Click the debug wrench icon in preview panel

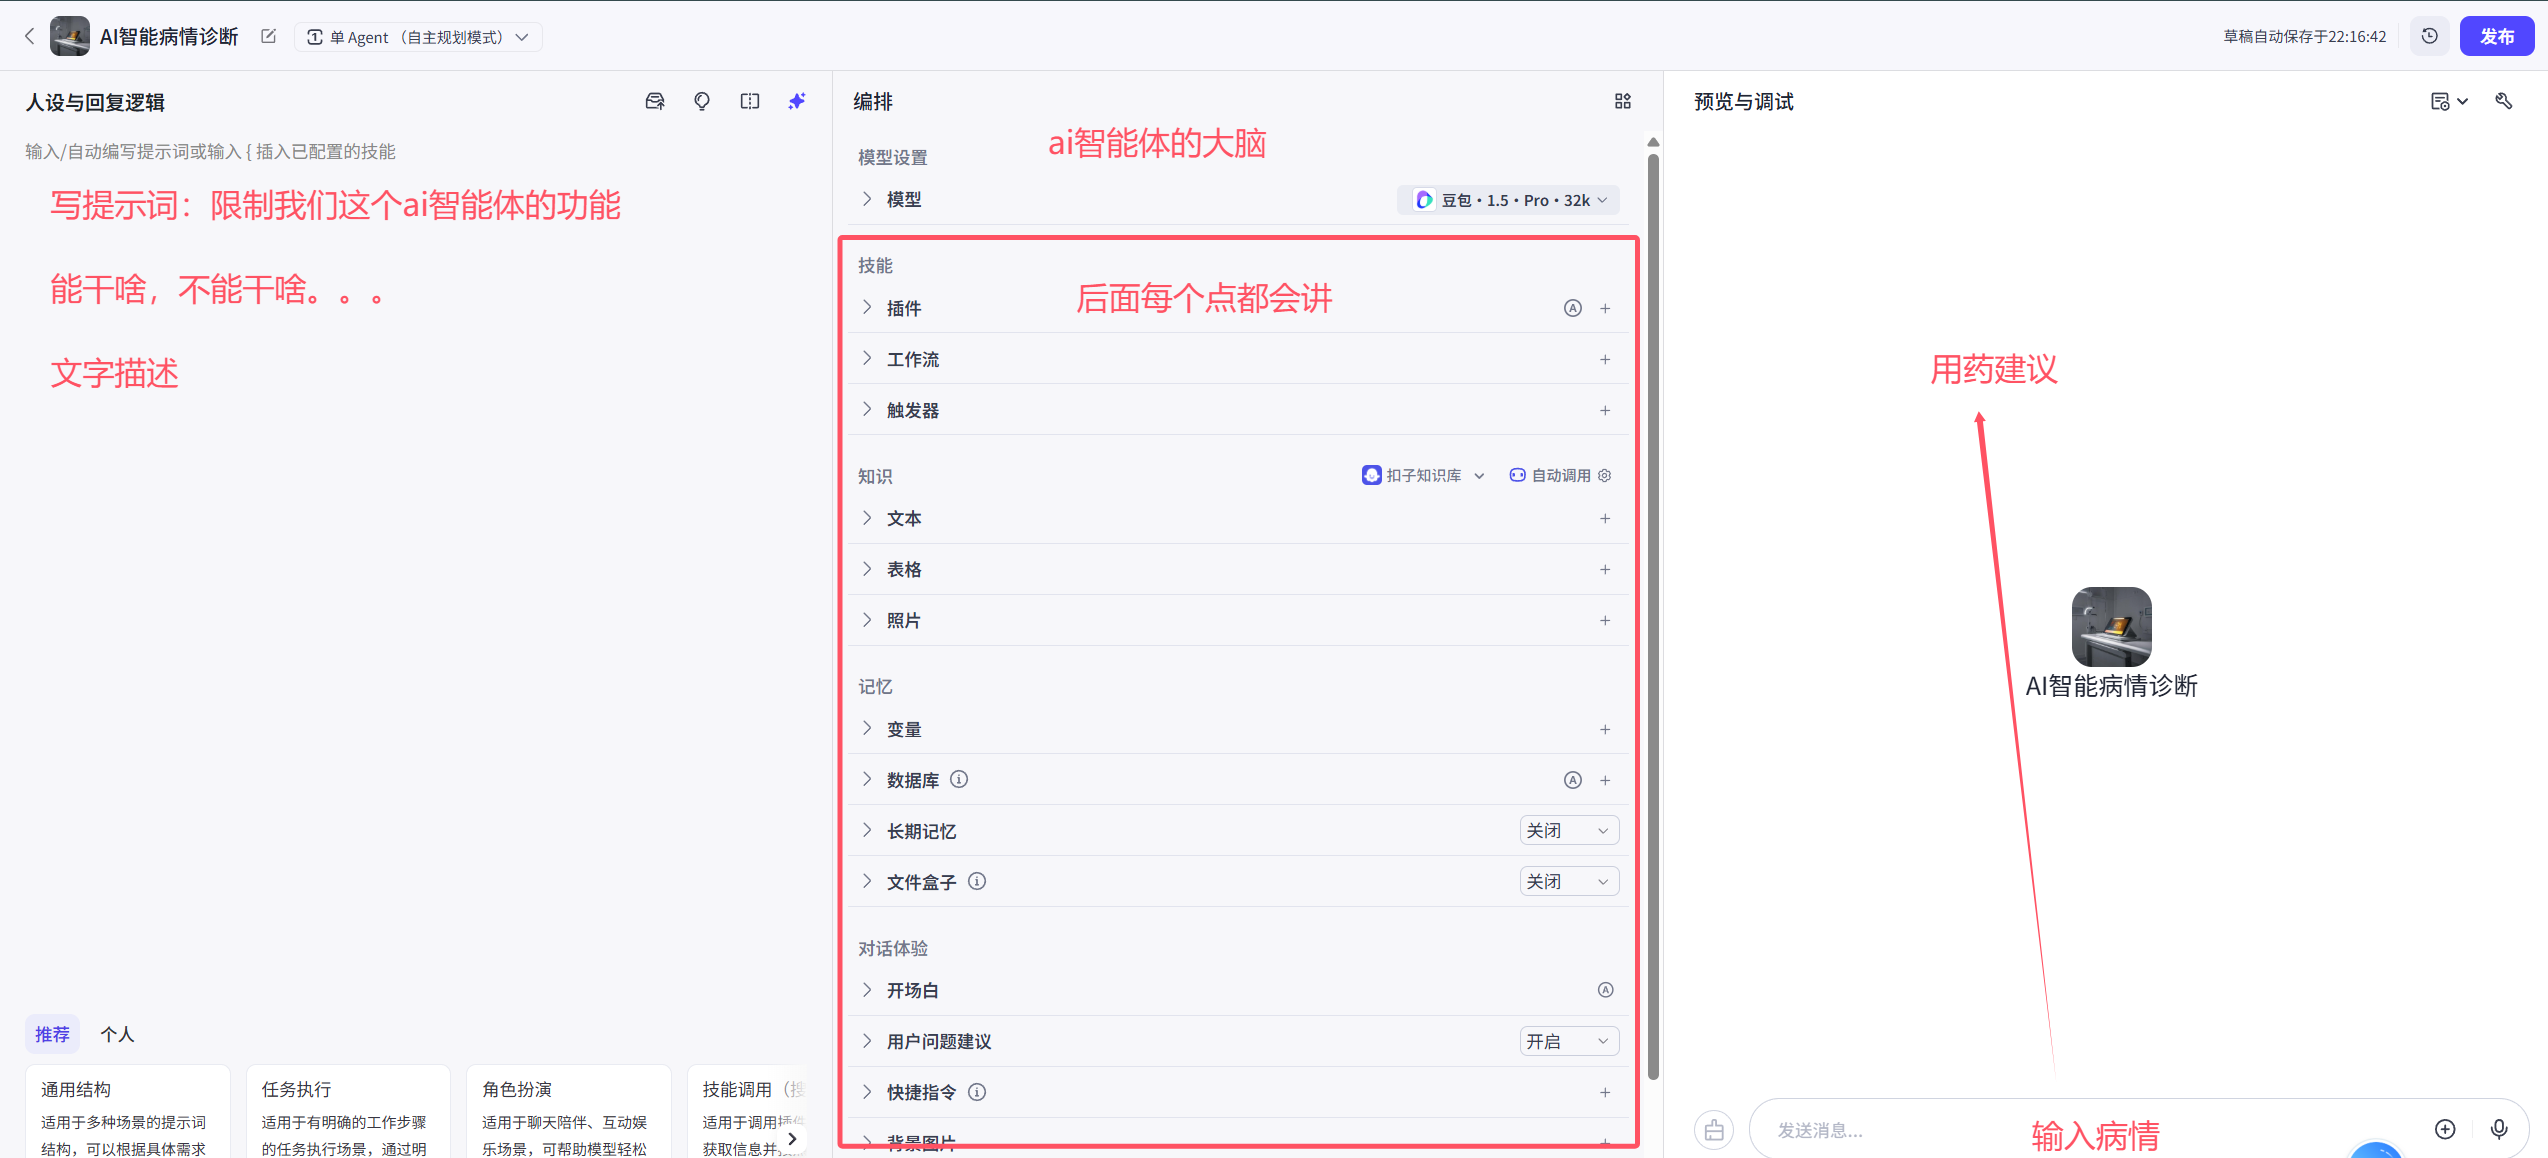coord(2504,101)
